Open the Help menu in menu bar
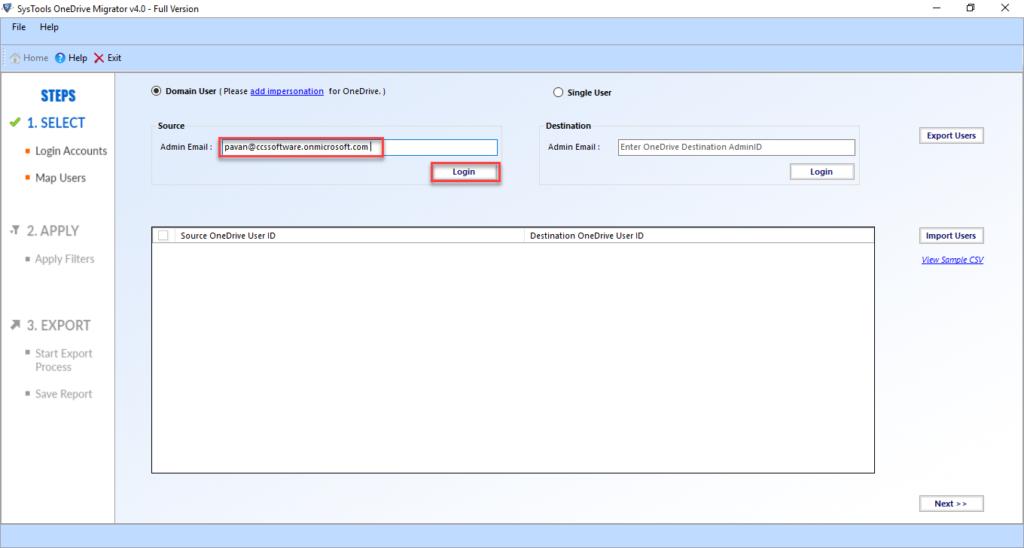Screen dimensions: 1024x548 pyautogui.click(x=49, y=27)
